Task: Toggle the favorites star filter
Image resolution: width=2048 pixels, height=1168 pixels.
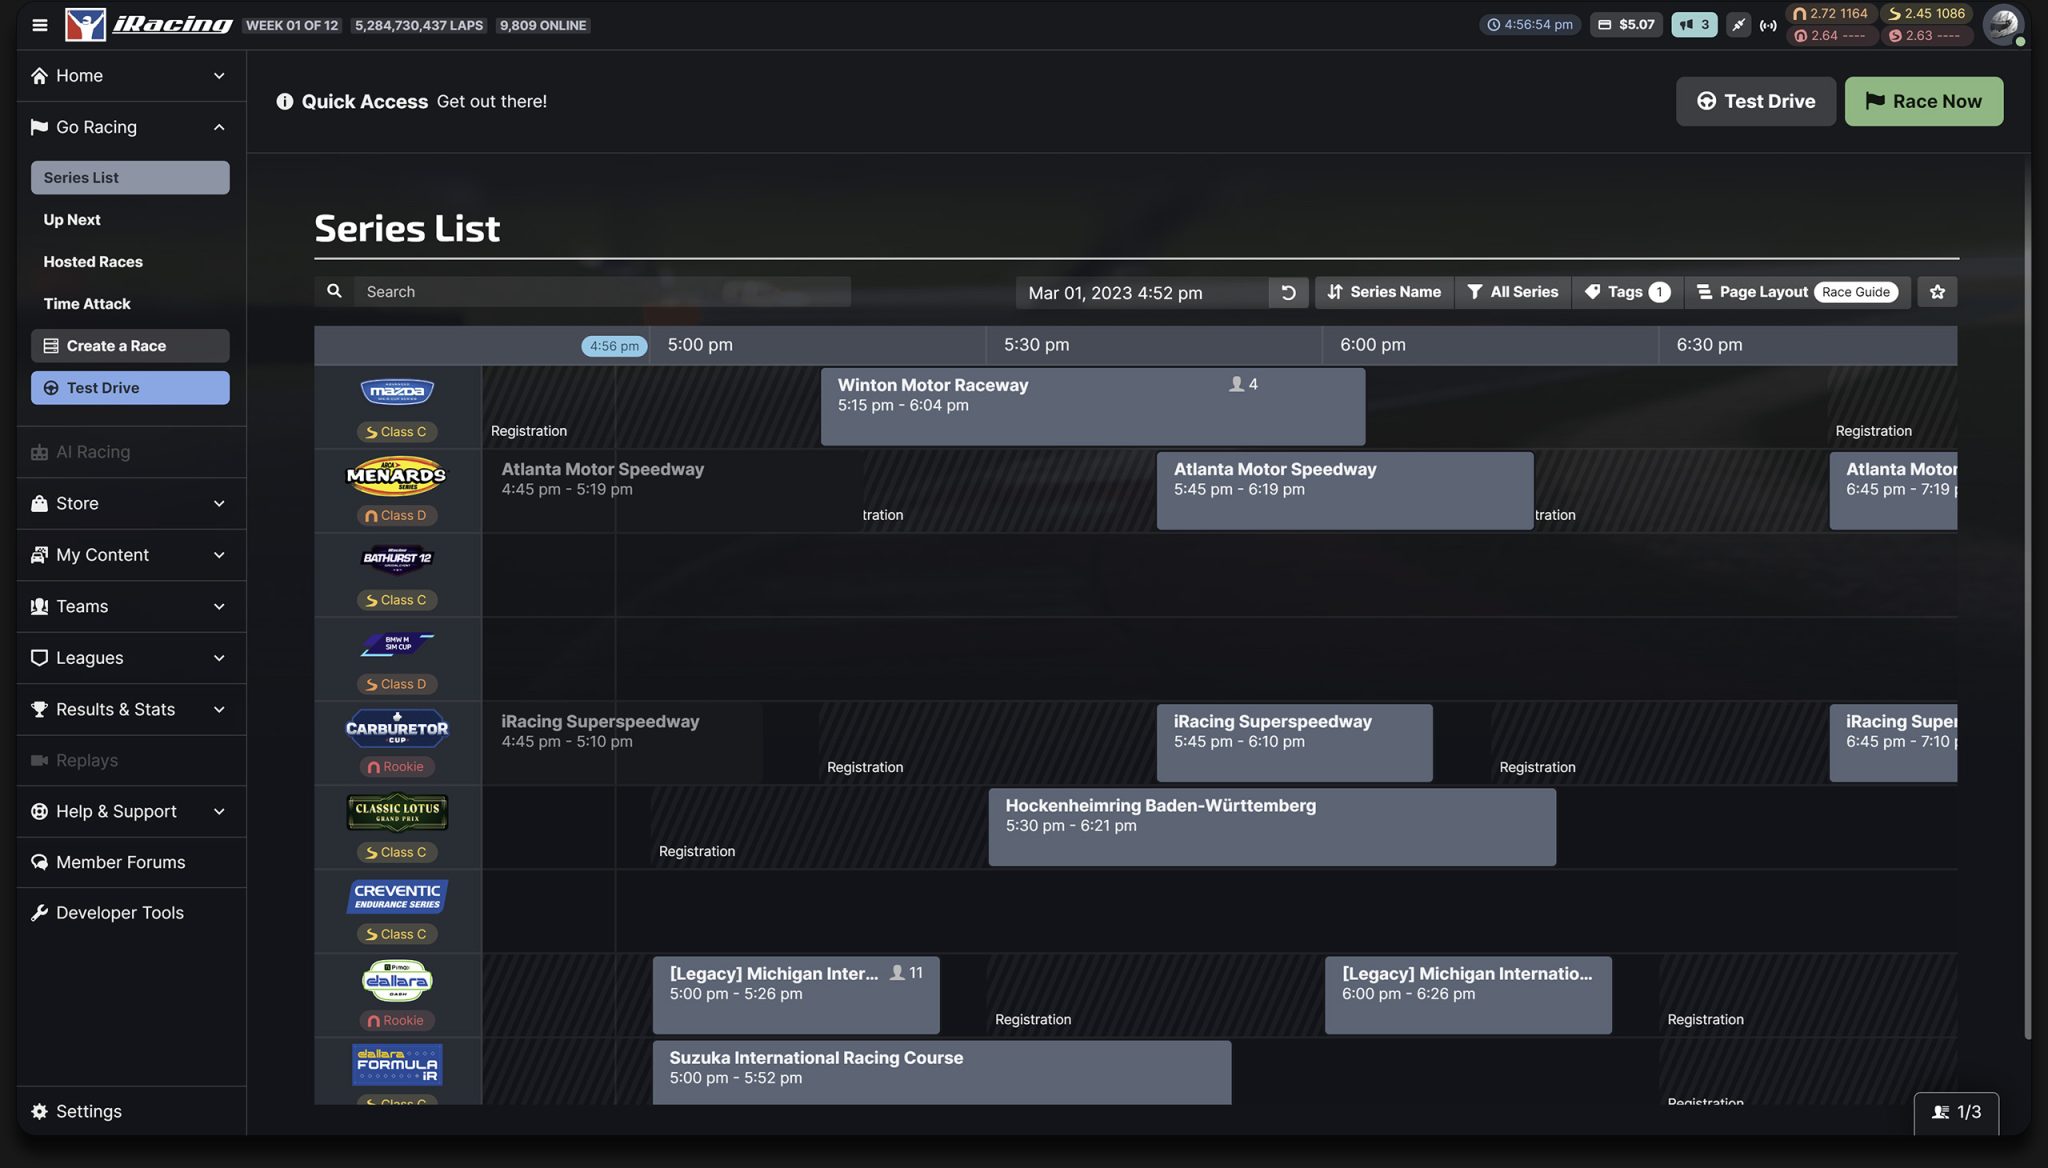Action: coord(1937,292)
